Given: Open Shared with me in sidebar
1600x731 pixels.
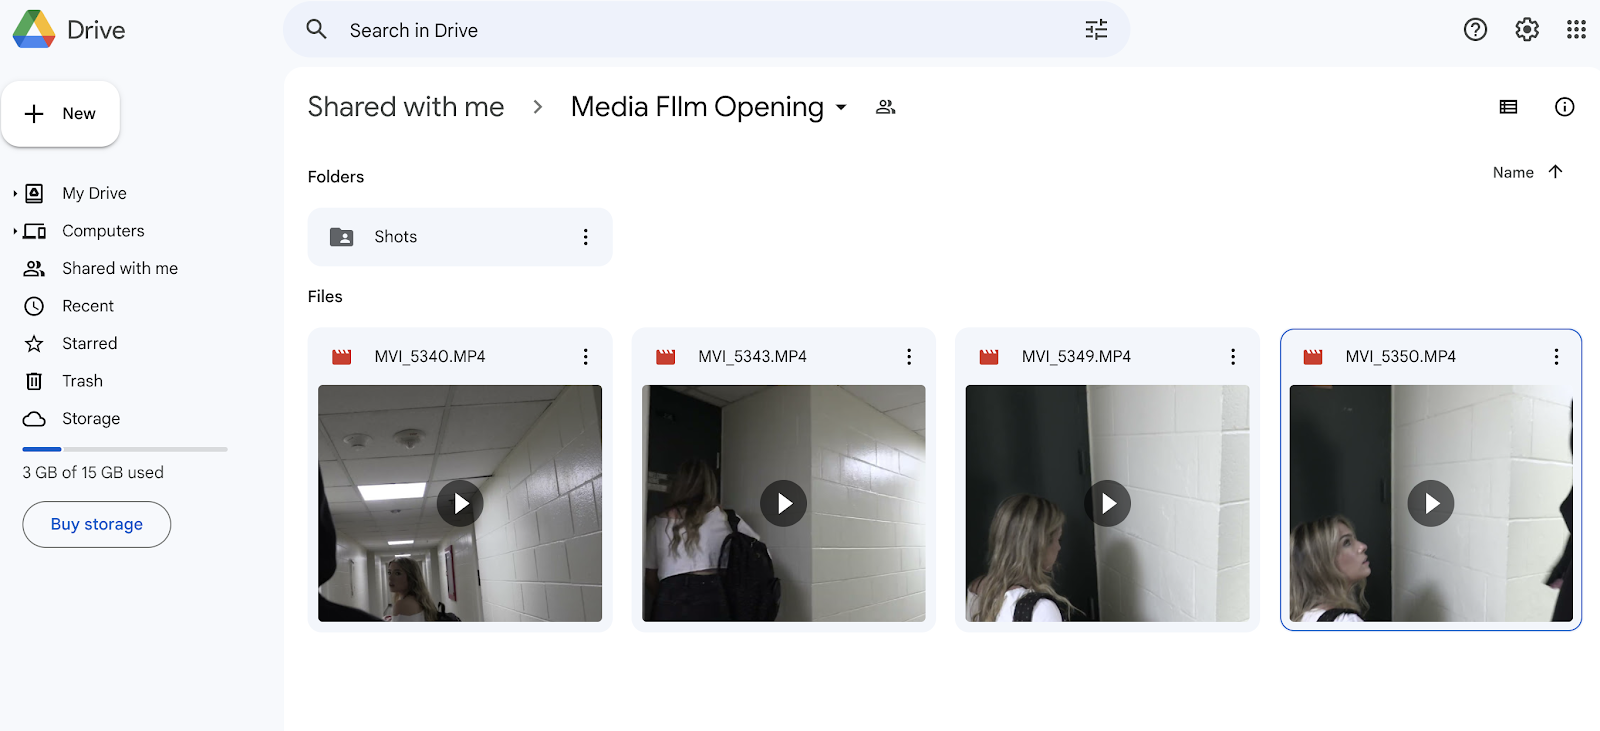Looking at the screenshot, I should click(120, 268).
